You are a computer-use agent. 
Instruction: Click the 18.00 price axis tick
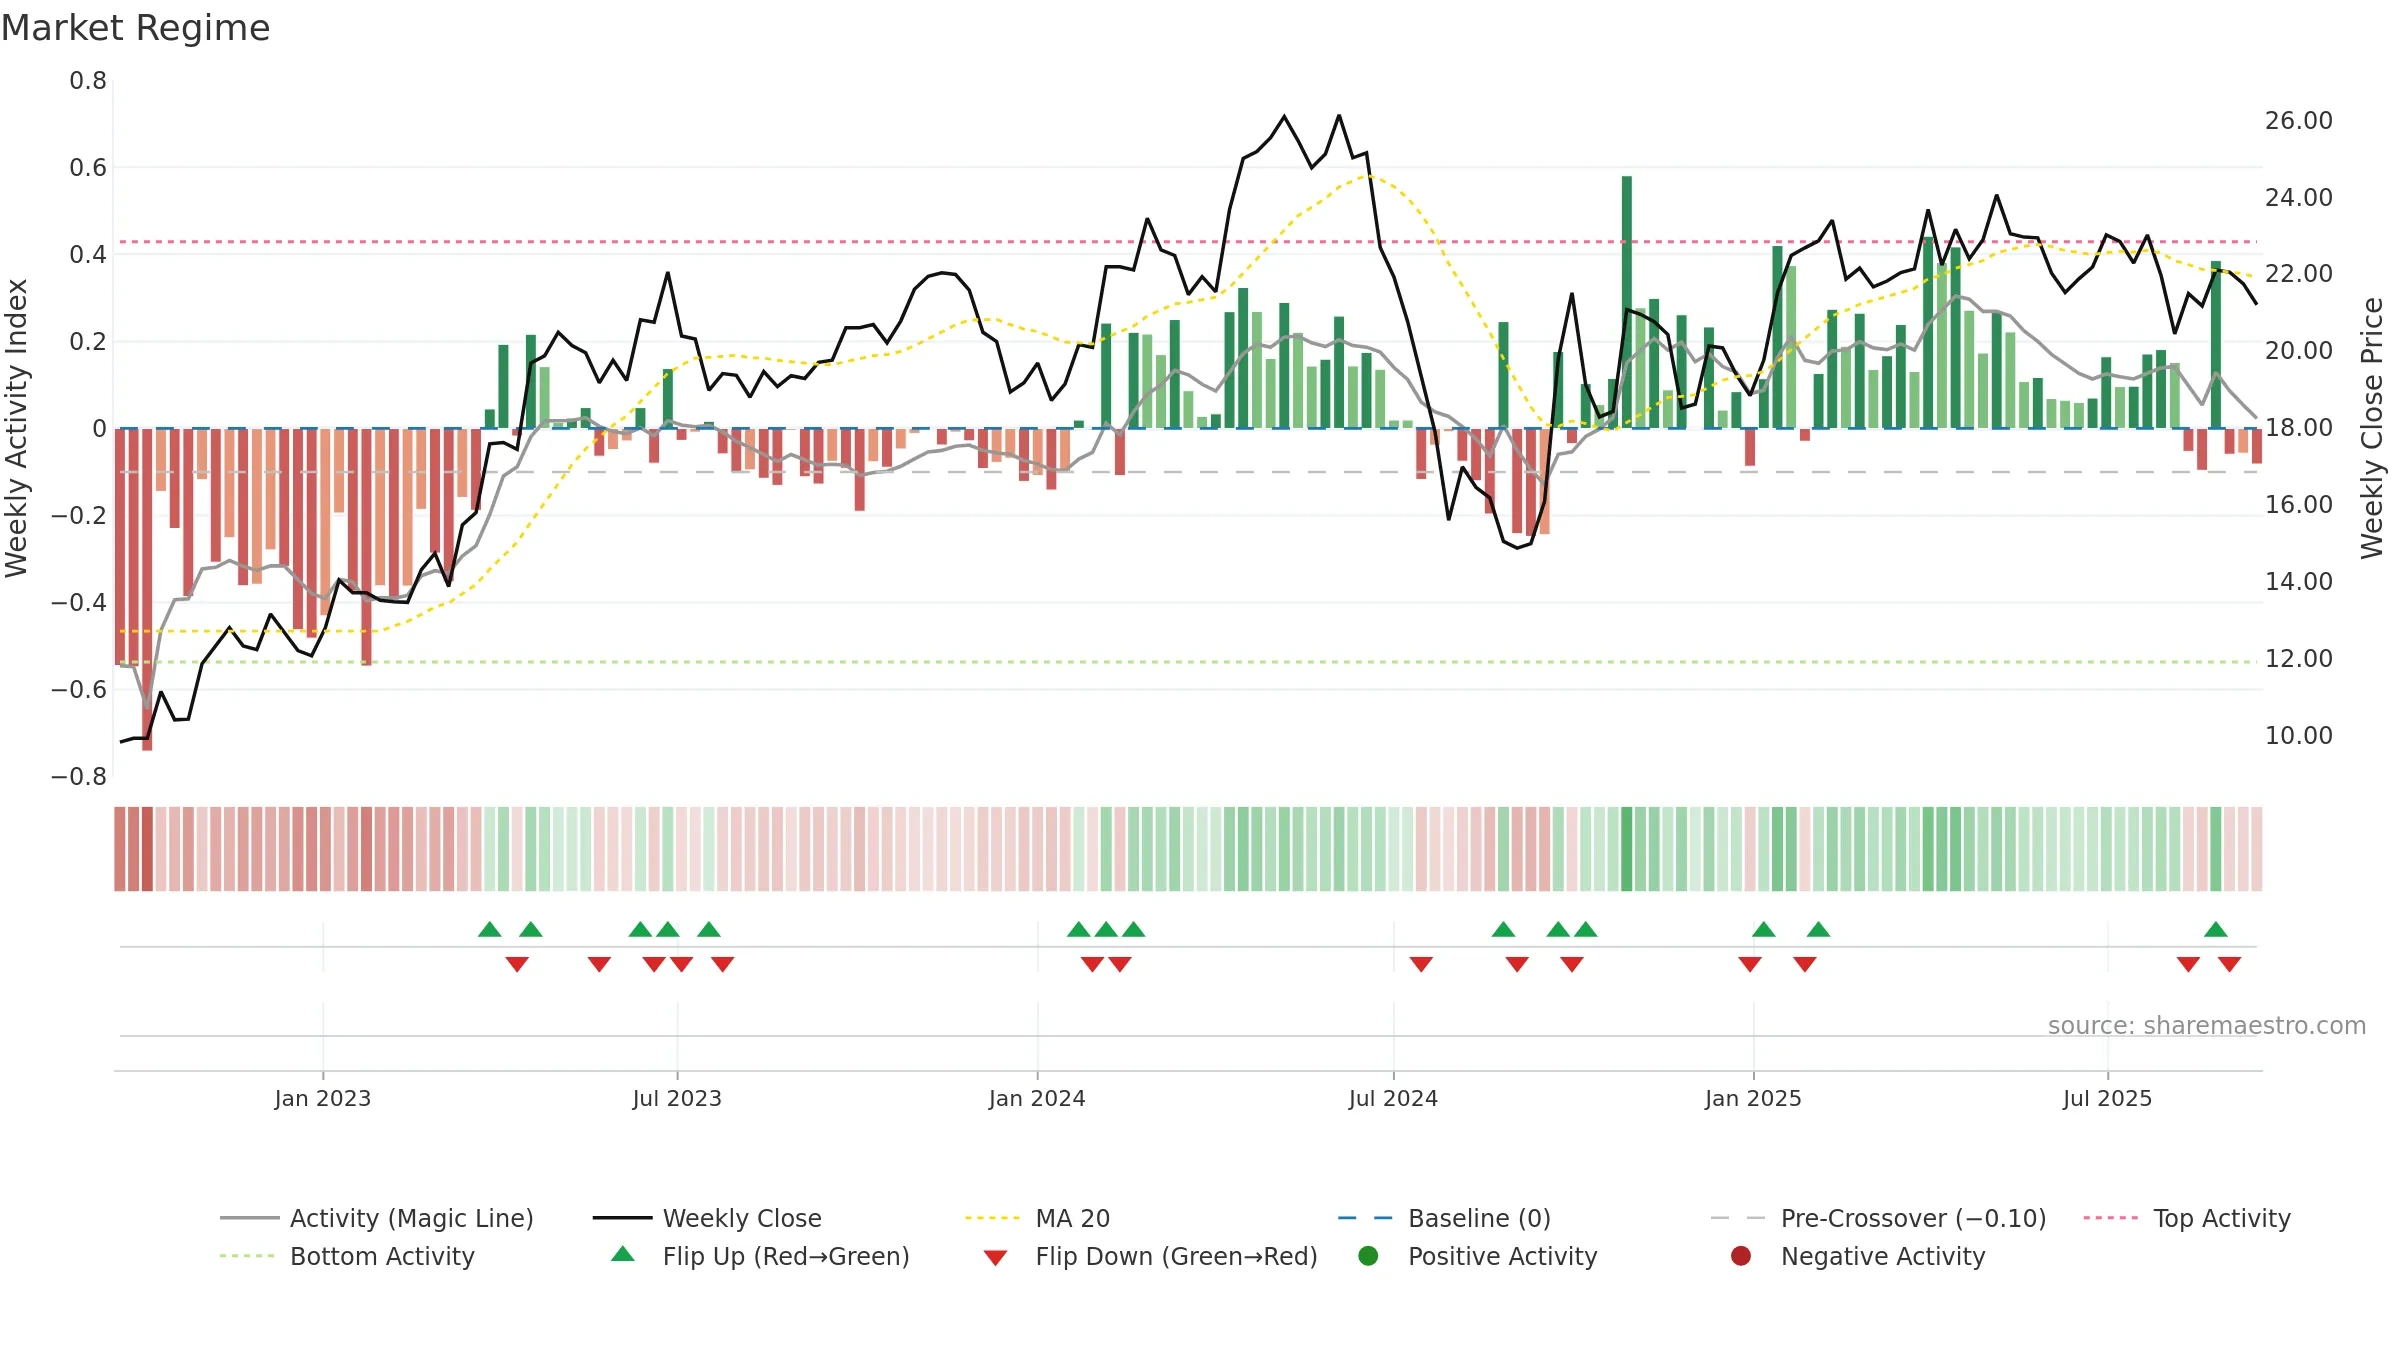(x=2298, y=427)
